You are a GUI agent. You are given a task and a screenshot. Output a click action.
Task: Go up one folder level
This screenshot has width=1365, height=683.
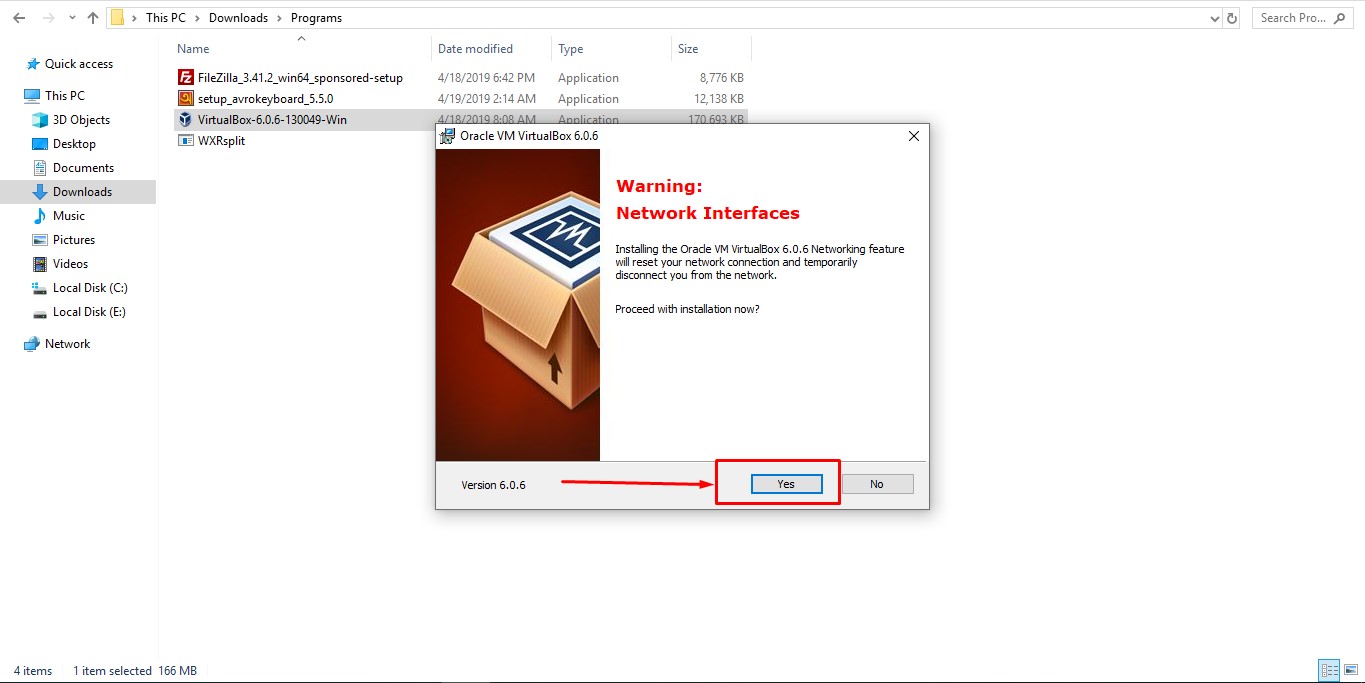coord(93,18)
